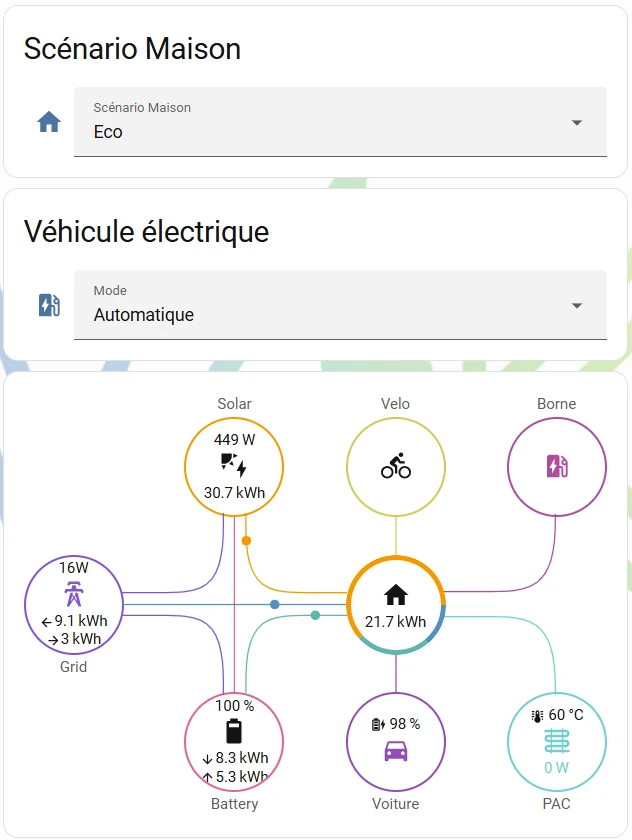
Task: Click the bicycle icon in Velo circle
Action: pyautogui.click(x=396, y=466)
